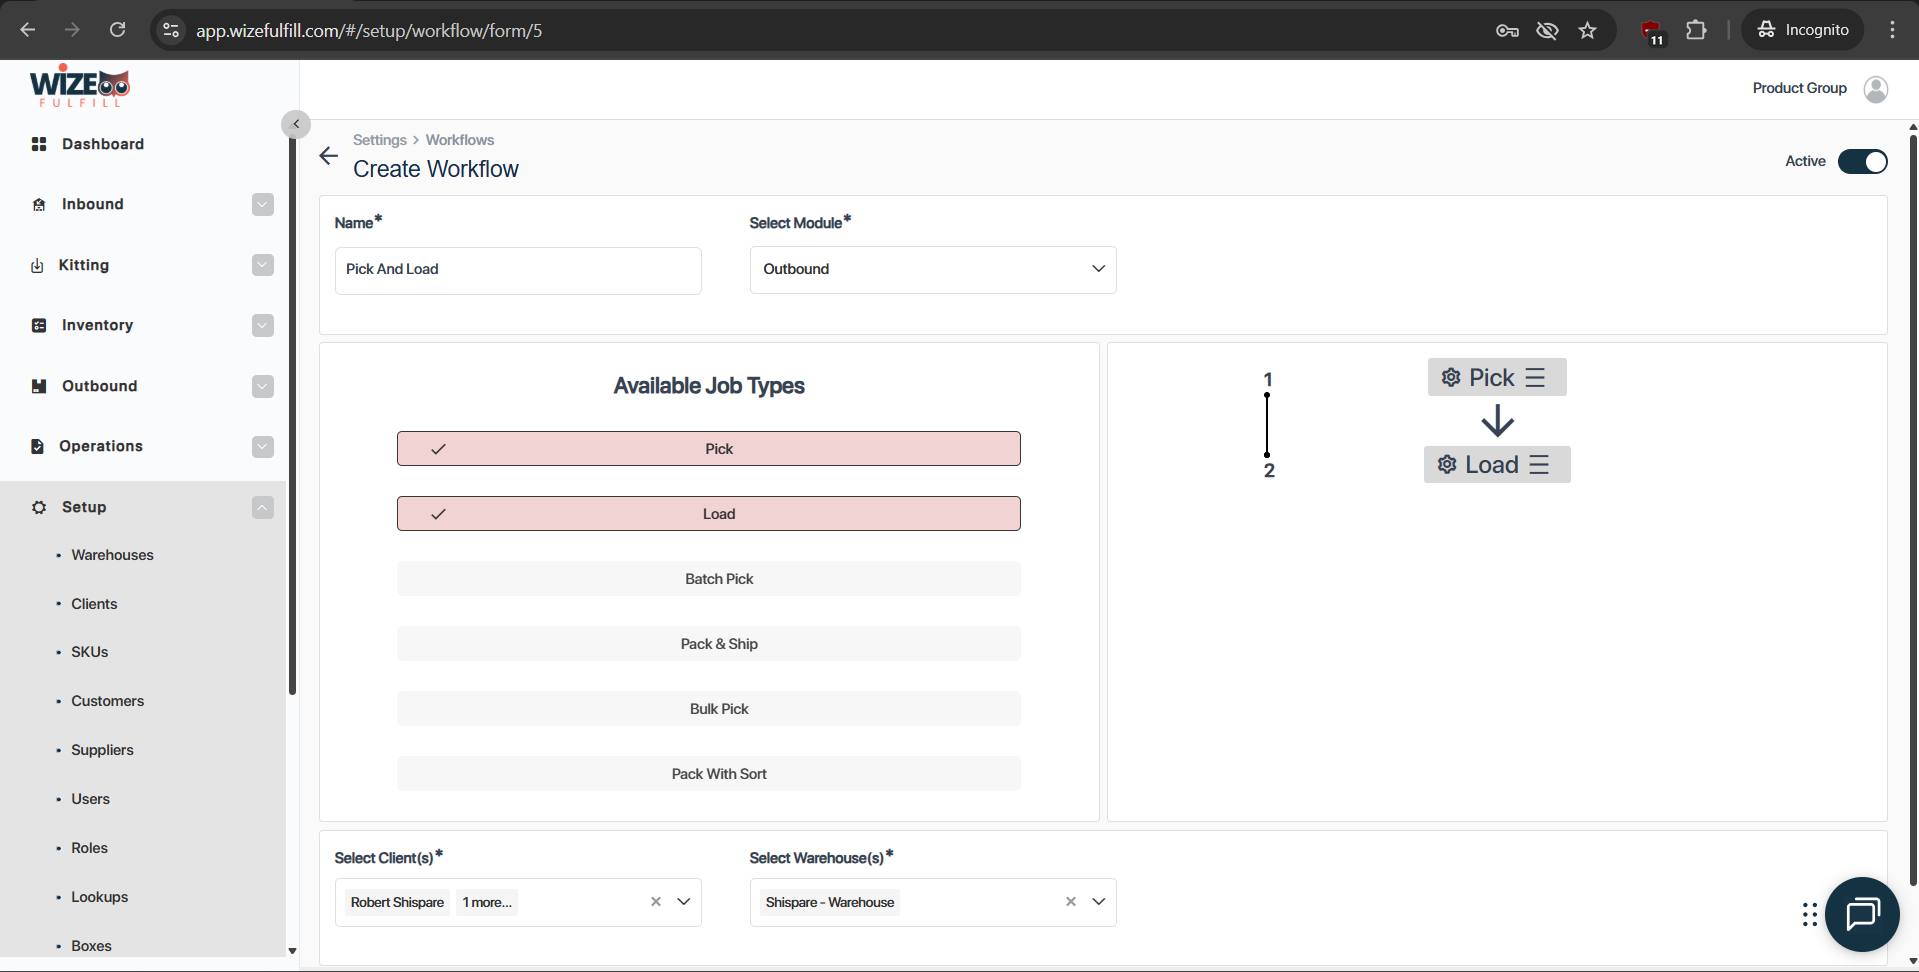Select the Bulk Pick job type
The height and width of the screenshot is (972, 1919).
pos(709,709)
